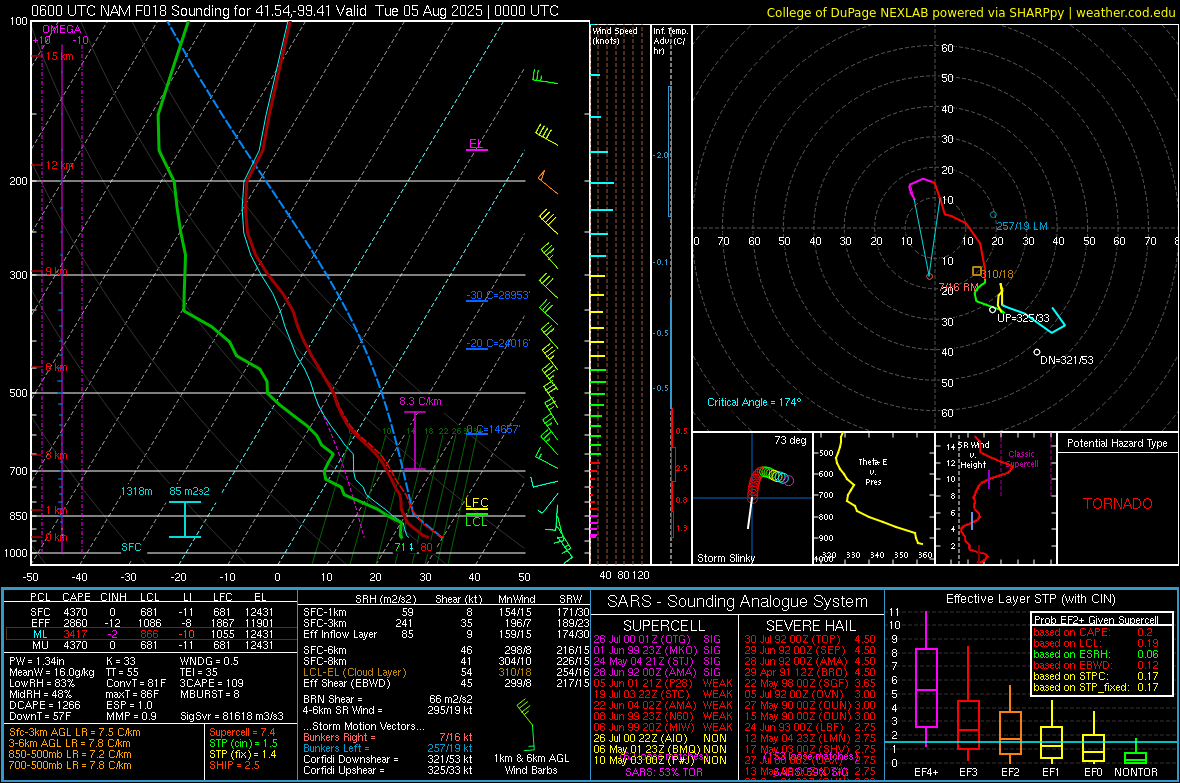The height and width of the screenshot is (783, 1180).
Task: Click the red TORNADO hazard type
Action: click(1118, 504)
